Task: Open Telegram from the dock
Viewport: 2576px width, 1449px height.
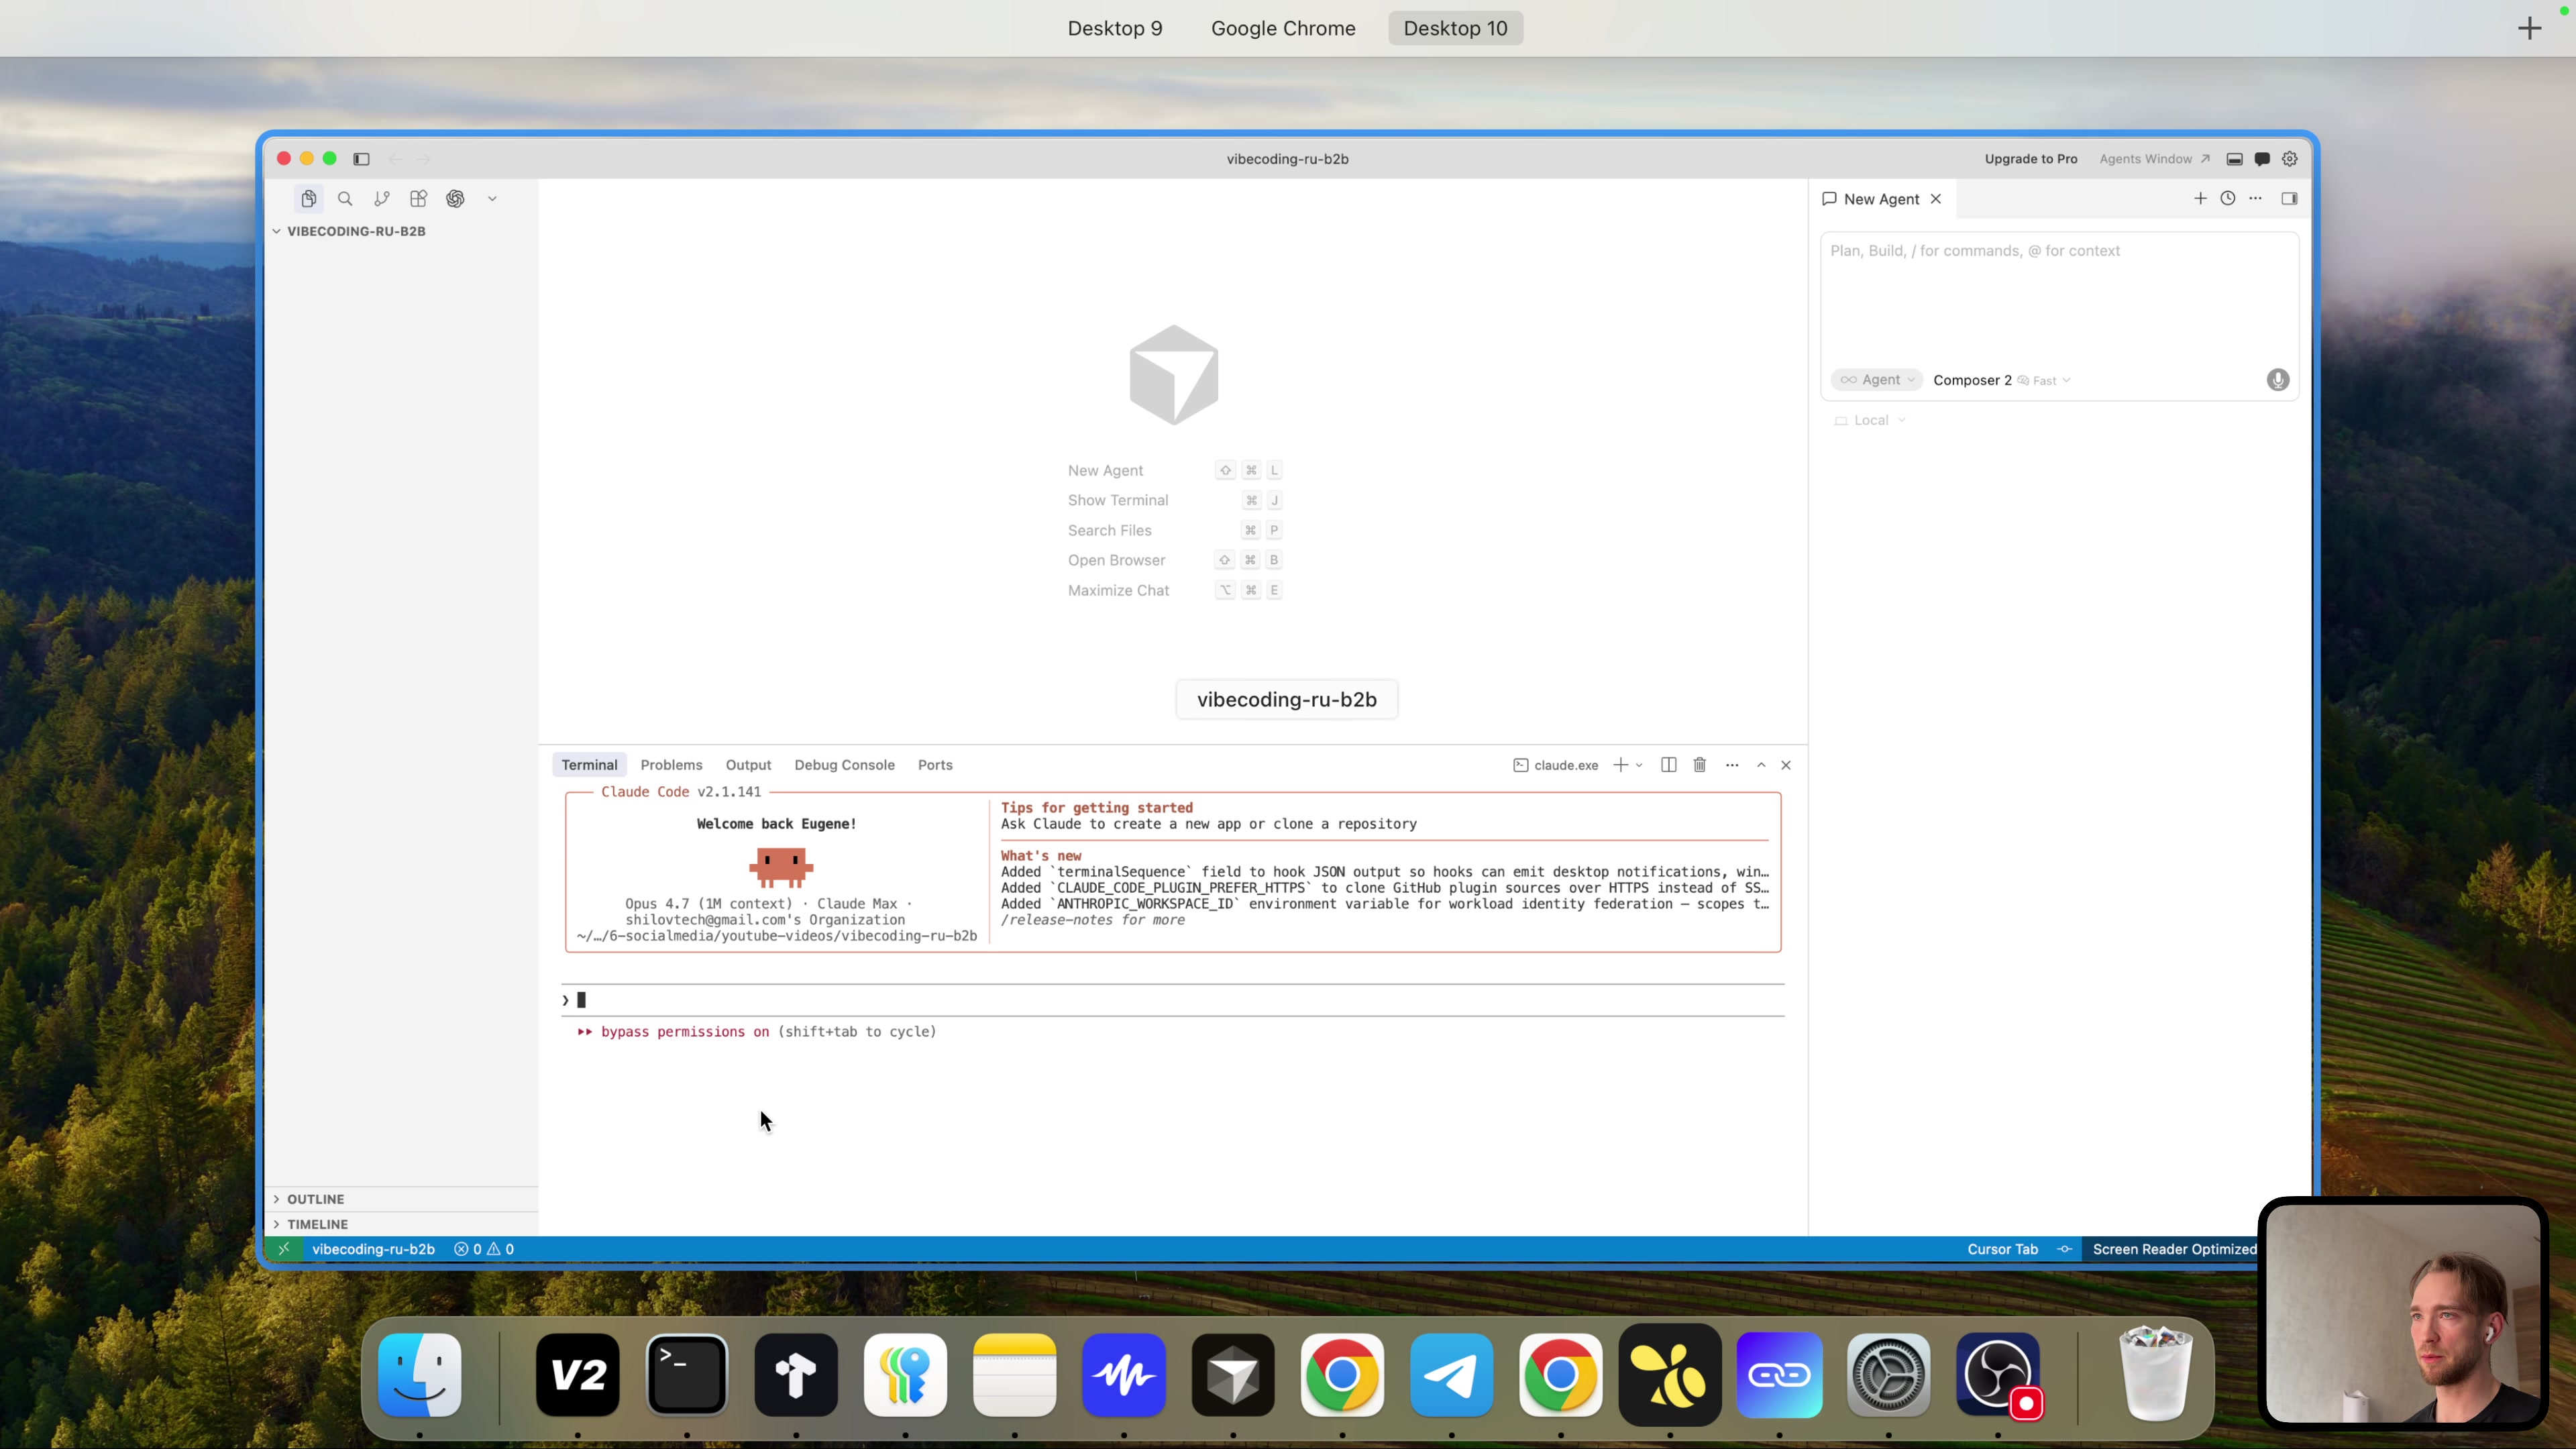Action: tap(1451, 1375)
